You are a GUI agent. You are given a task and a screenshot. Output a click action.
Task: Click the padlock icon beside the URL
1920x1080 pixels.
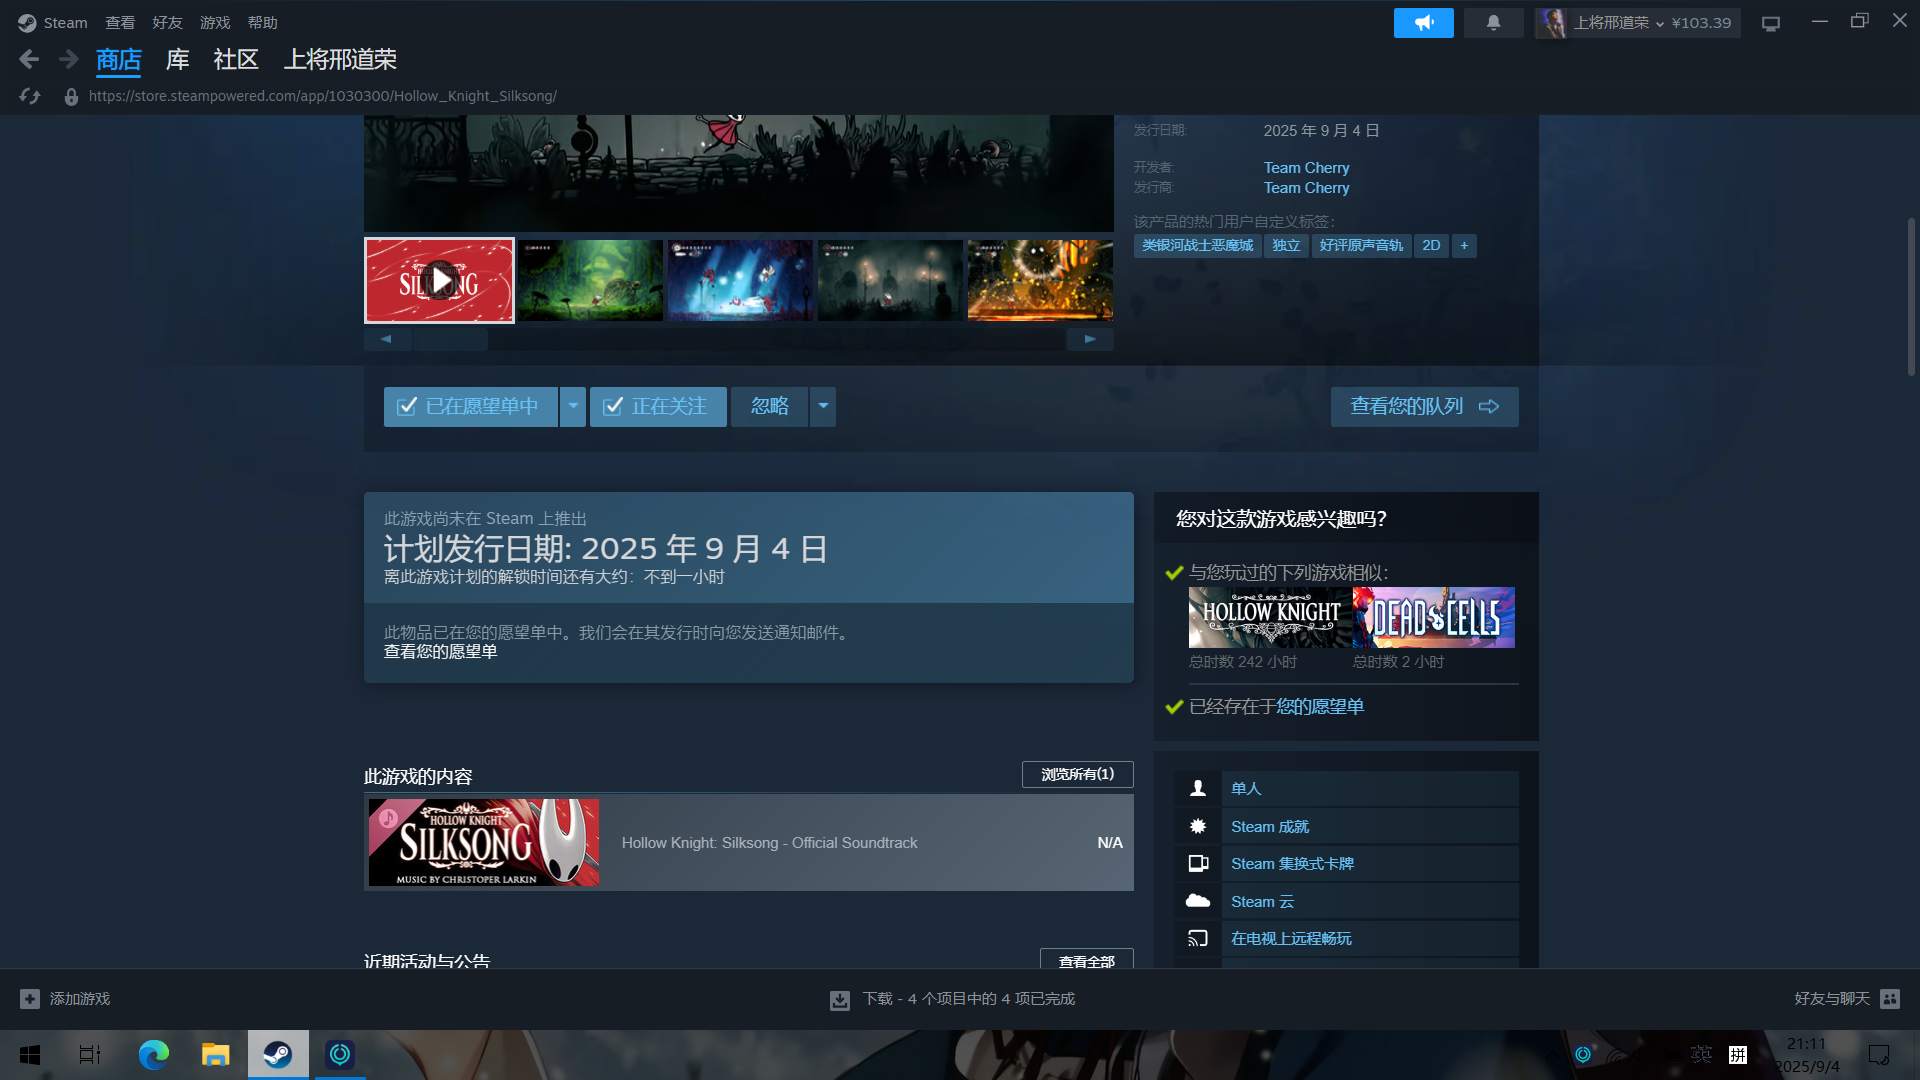tap(71, 97)
